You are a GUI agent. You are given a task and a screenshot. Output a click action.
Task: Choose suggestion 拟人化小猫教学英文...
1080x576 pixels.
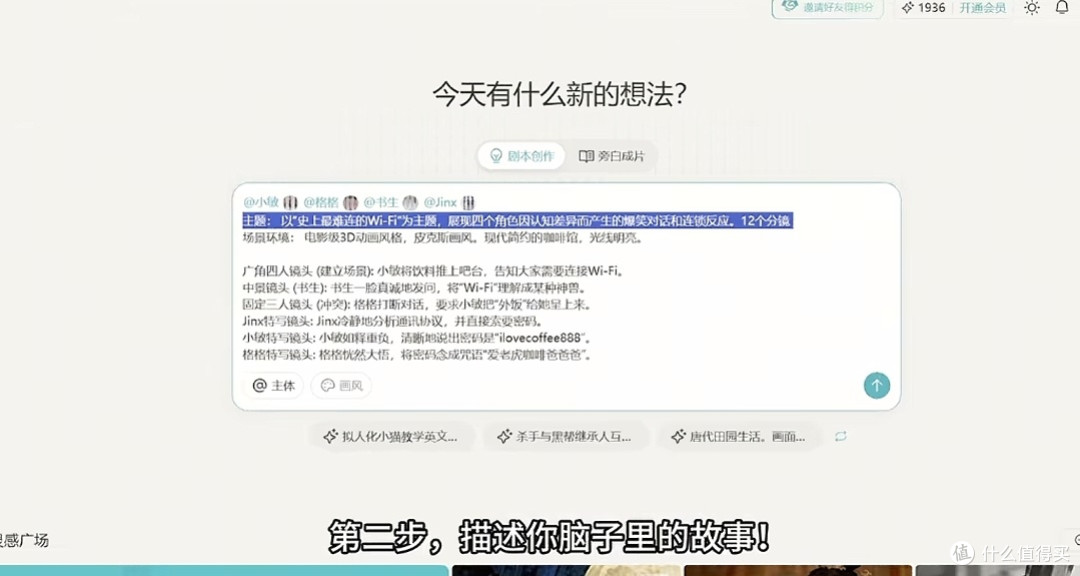(390, 436)
